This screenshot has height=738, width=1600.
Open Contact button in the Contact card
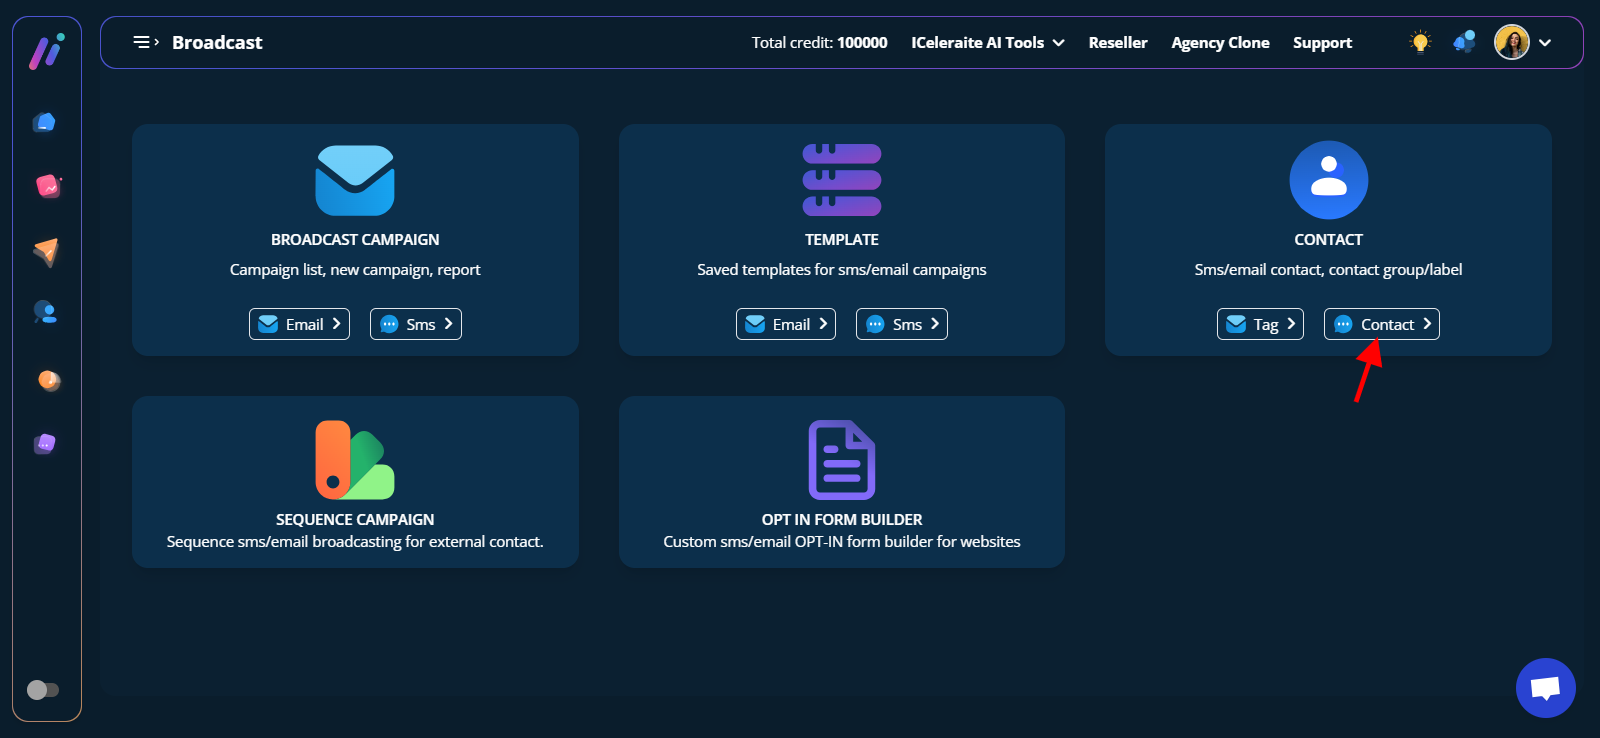point(1381,324)
